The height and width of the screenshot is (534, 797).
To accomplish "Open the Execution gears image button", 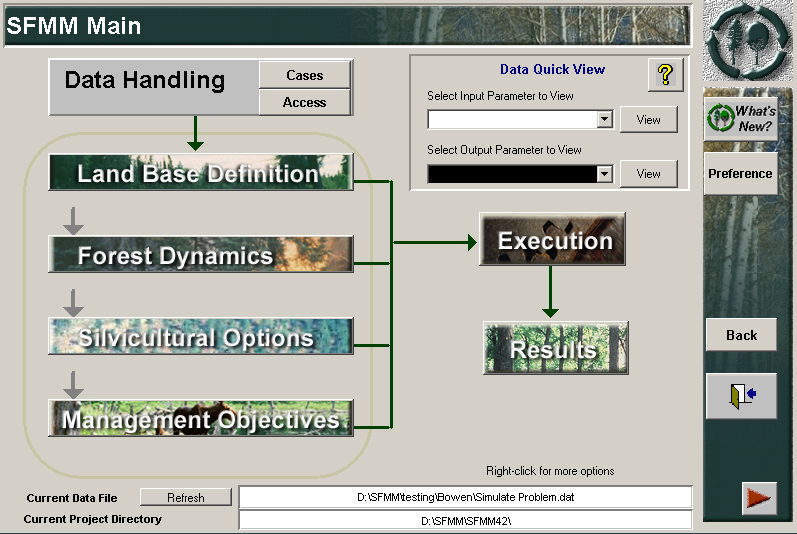I will point(553,239).
